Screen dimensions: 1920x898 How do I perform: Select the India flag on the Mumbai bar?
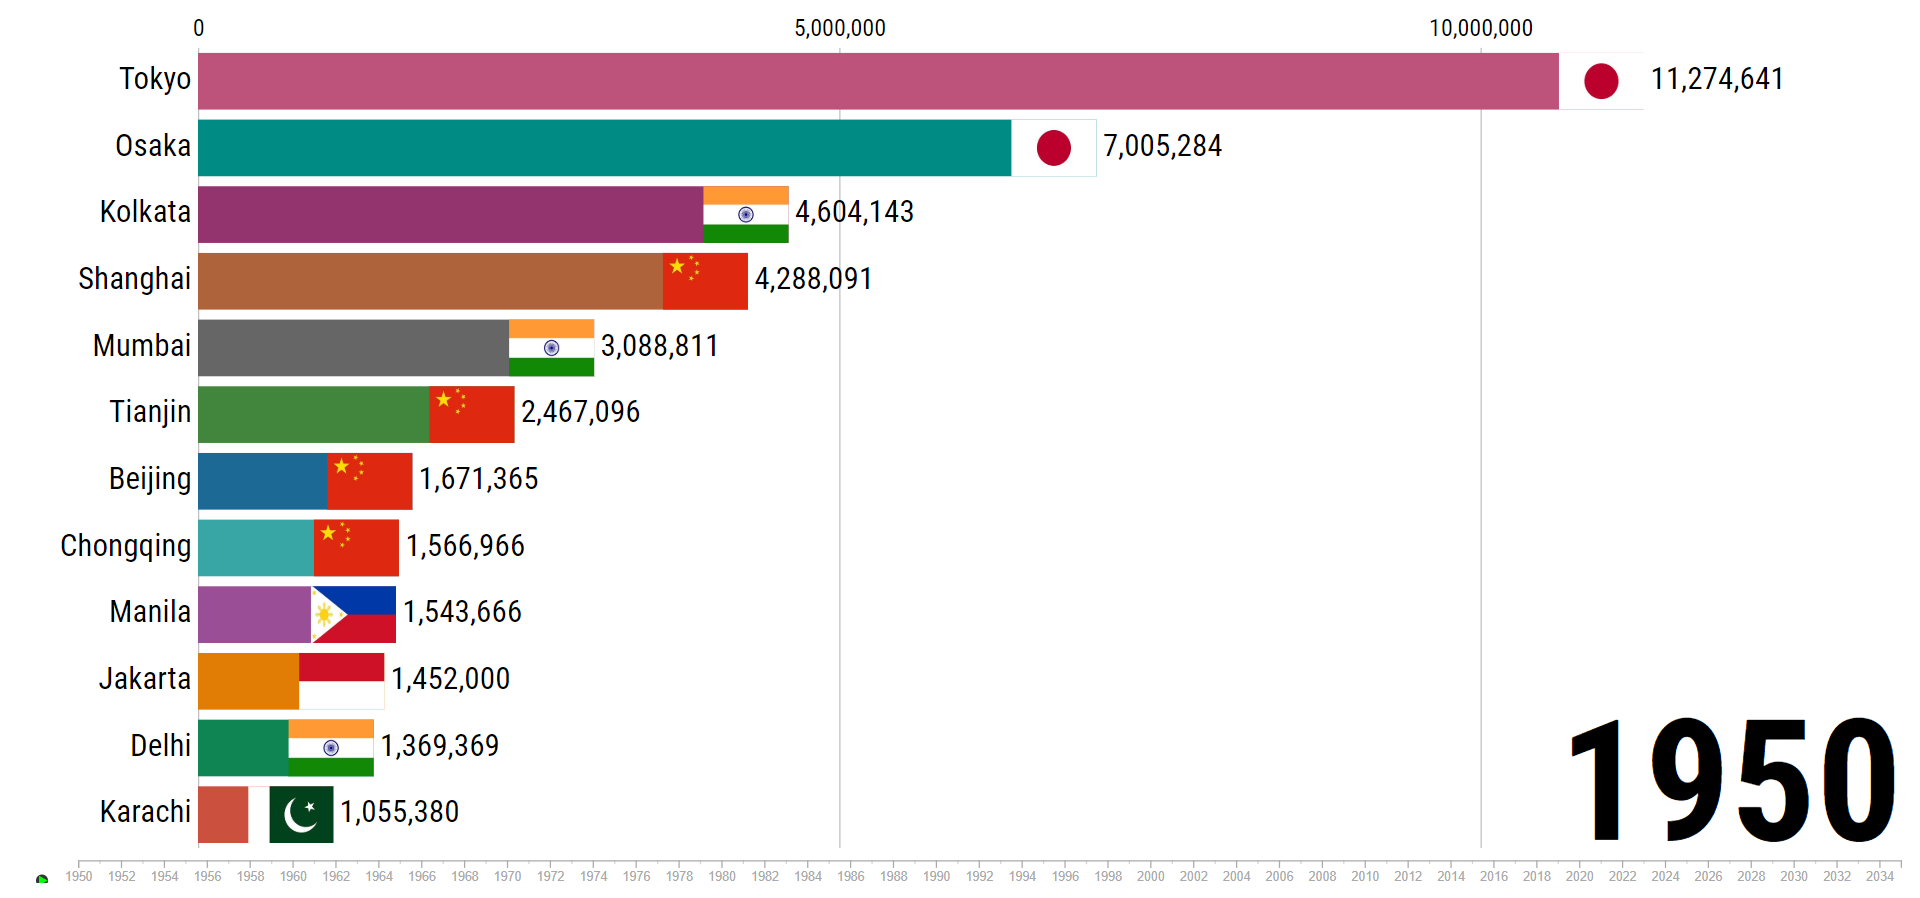(551, 348)
